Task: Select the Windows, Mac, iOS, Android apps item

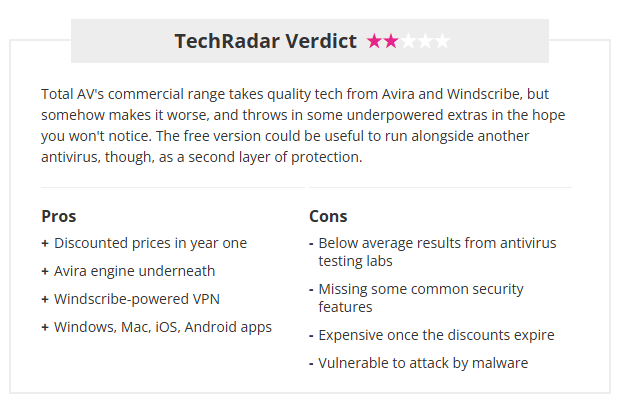Action: pyautogui.click(x=162, y=327)
